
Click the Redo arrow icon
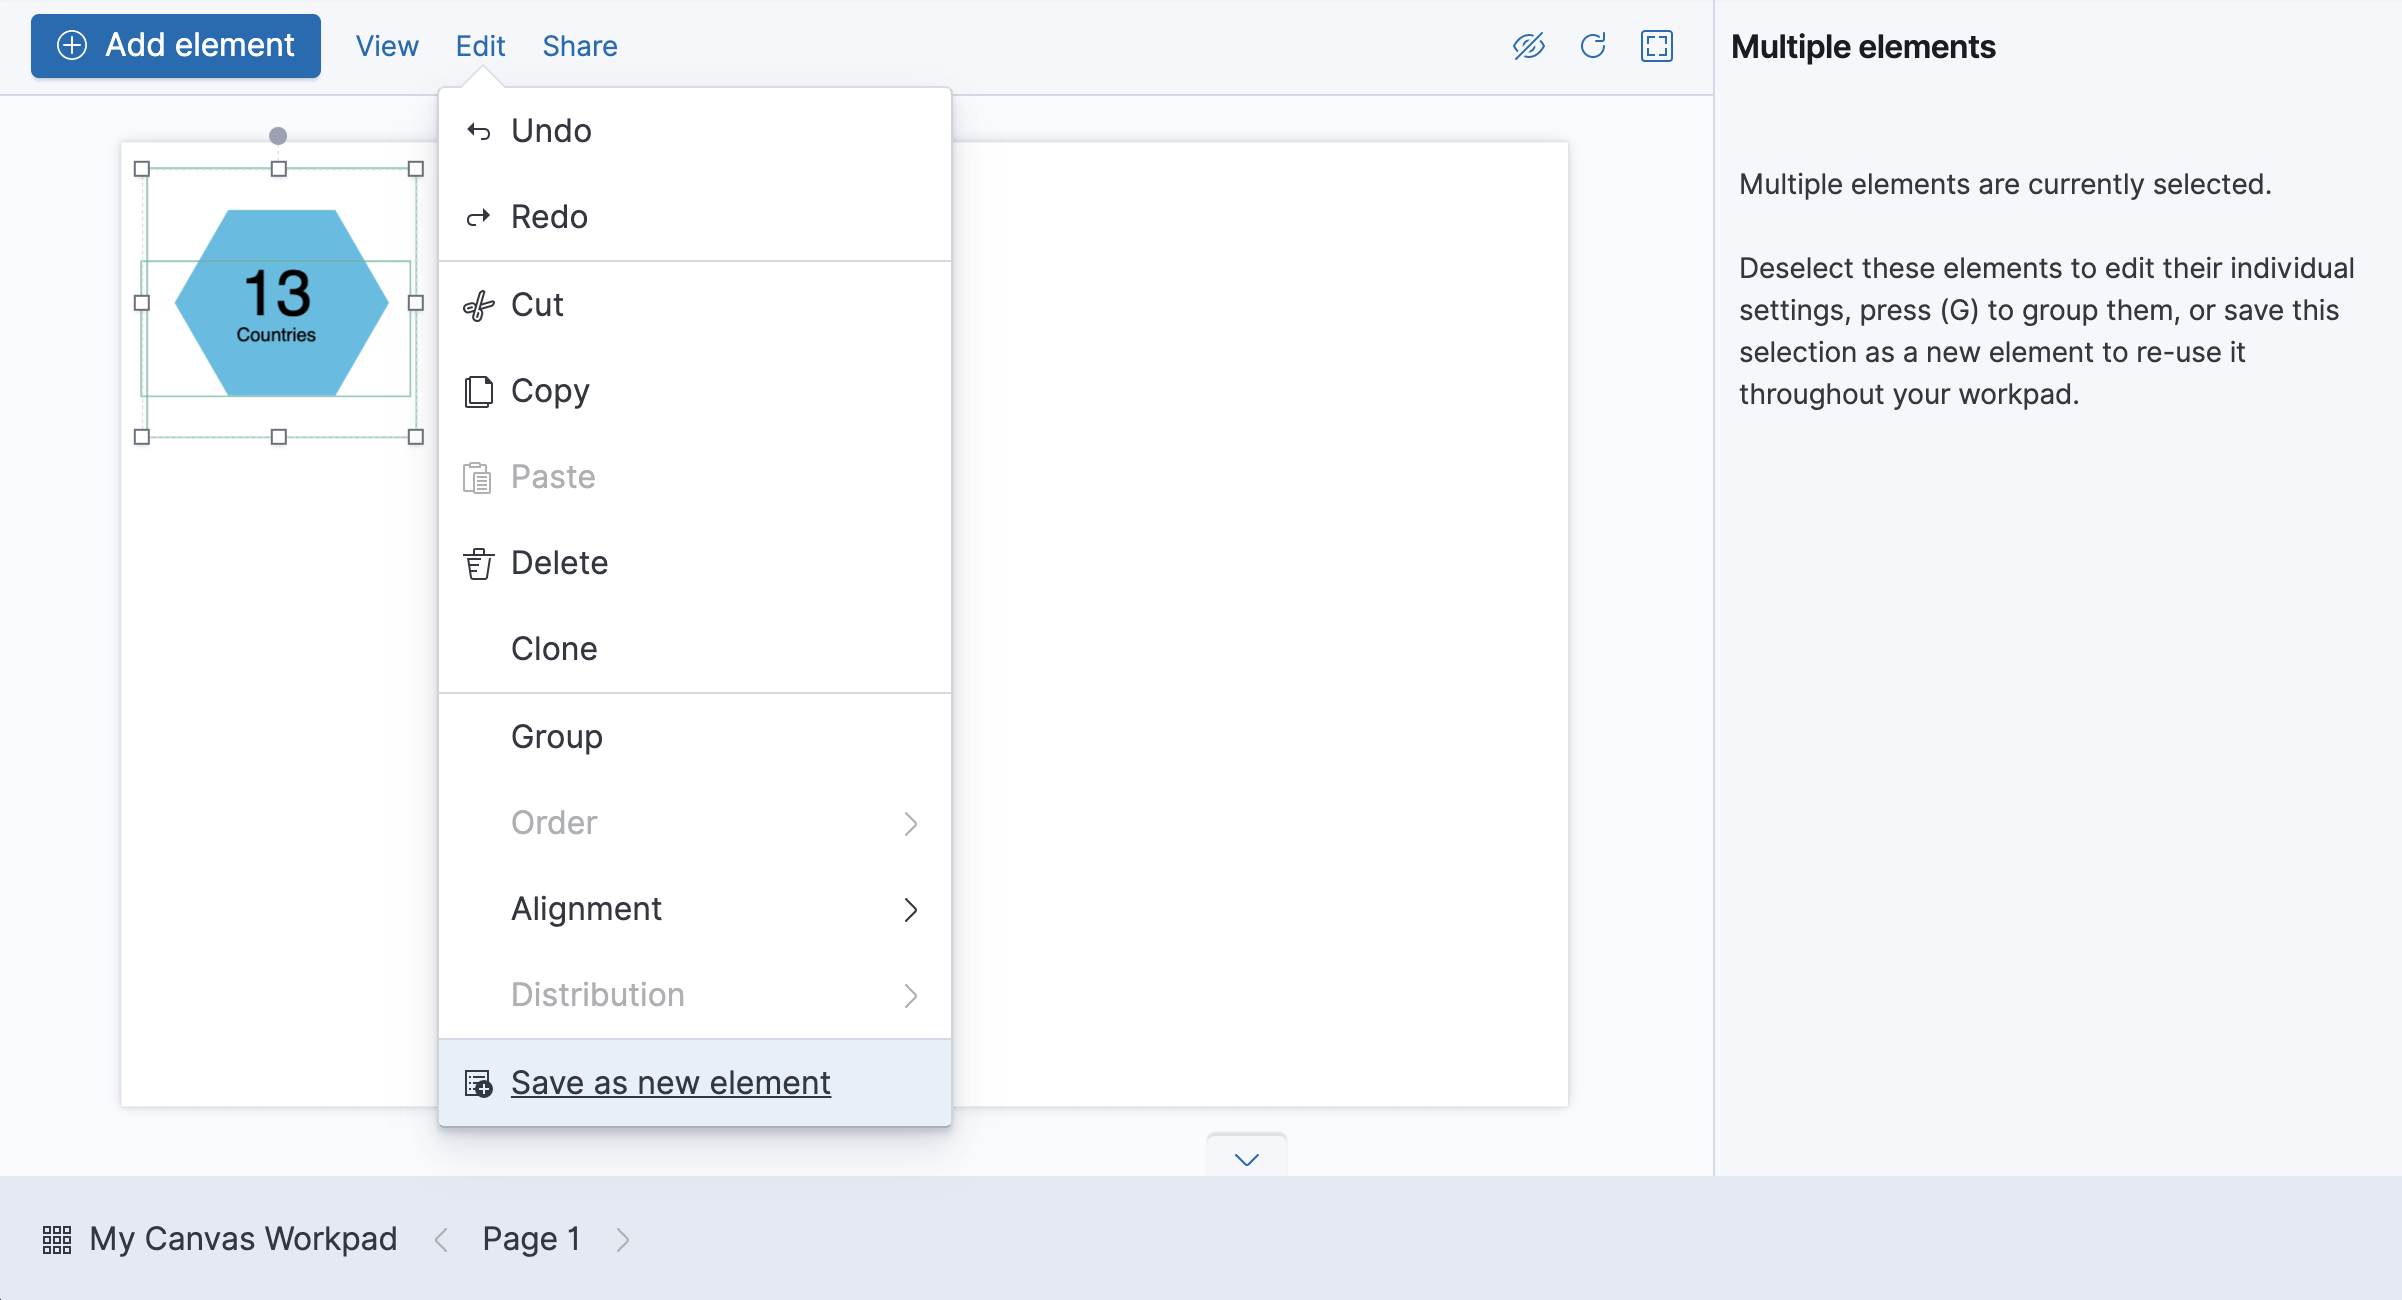point(479,217)
